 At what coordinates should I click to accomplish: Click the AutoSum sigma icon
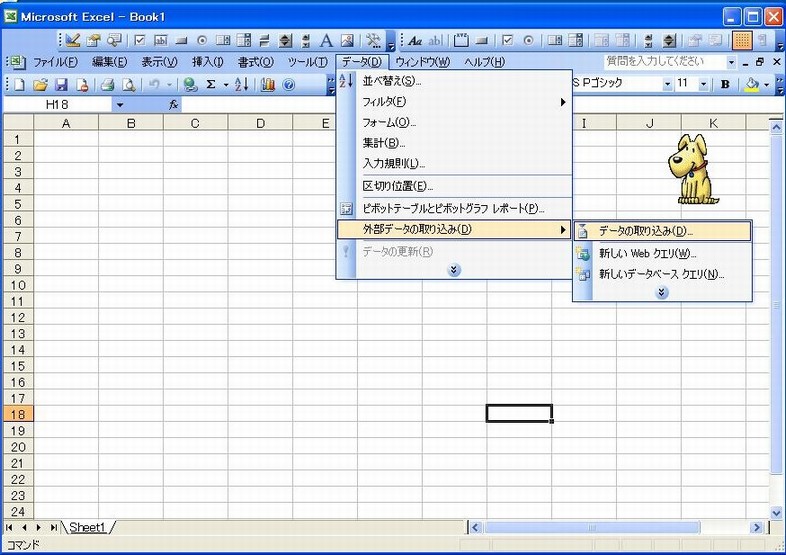[211, 85]
